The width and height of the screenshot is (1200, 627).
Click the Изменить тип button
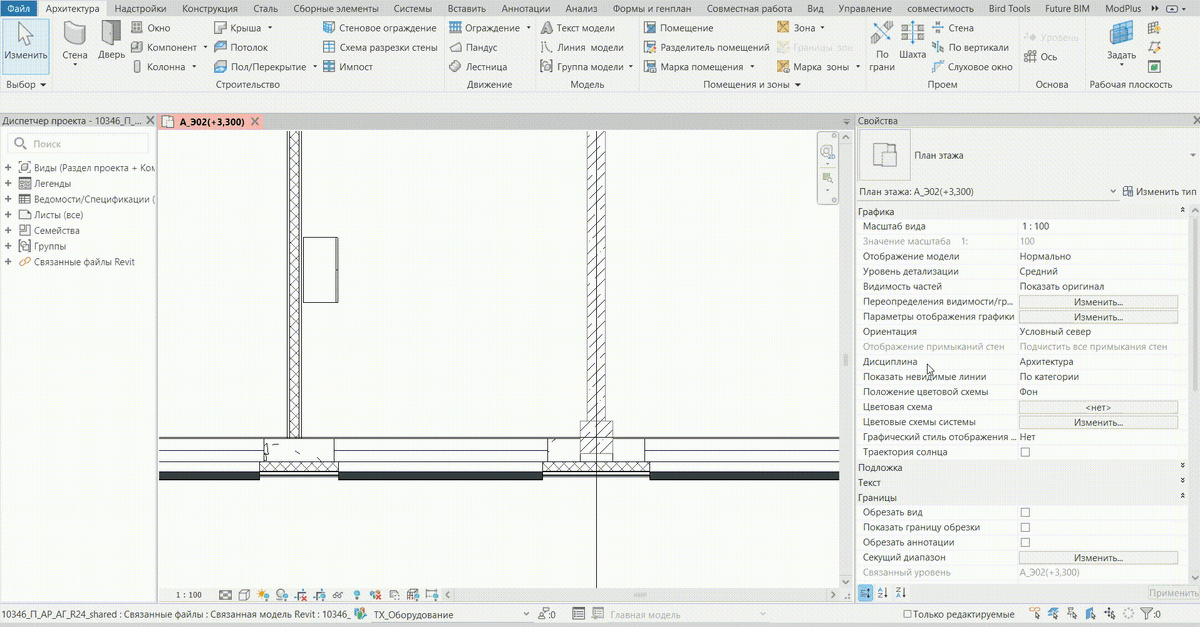click(1159, 191)
